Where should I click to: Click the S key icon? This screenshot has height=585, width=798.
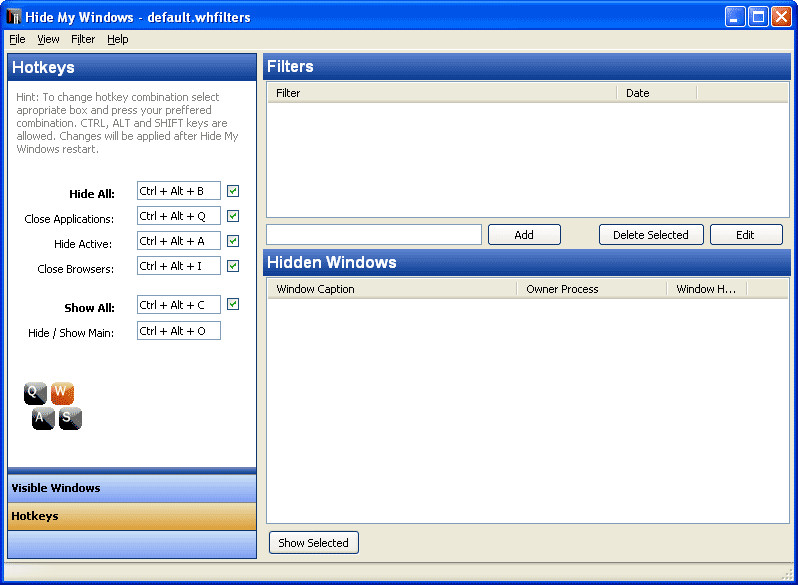click(70, 419)
